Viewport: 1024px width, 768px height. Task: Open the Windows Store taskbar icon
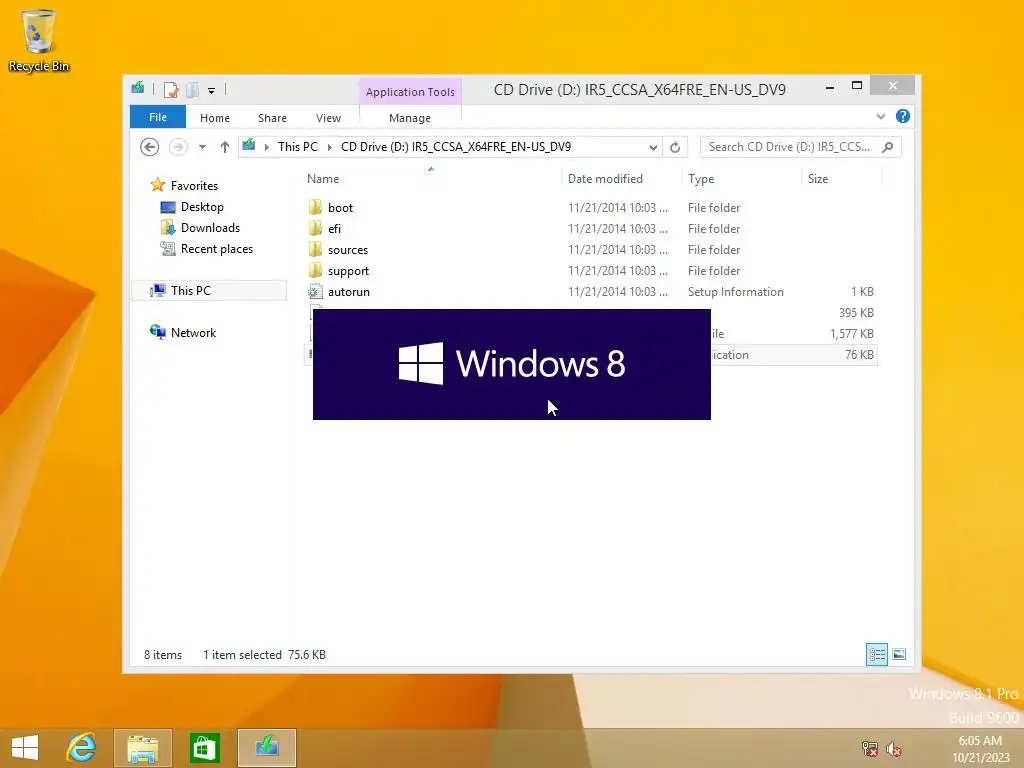[204, 748]
